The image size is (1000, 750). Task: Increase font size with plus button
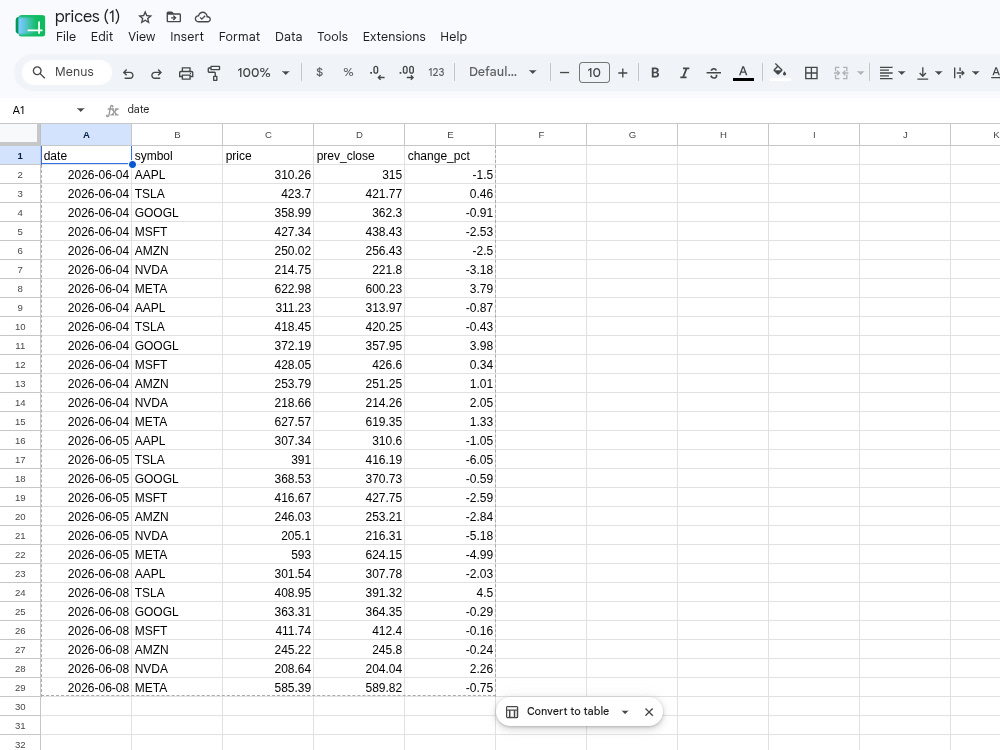[623, 73]
